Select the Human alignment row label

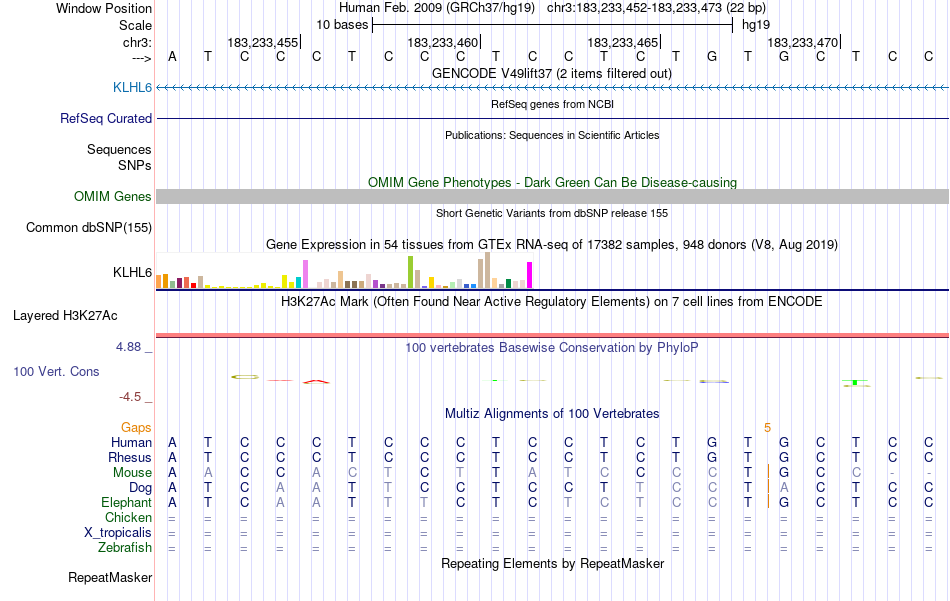pos(131,442)
